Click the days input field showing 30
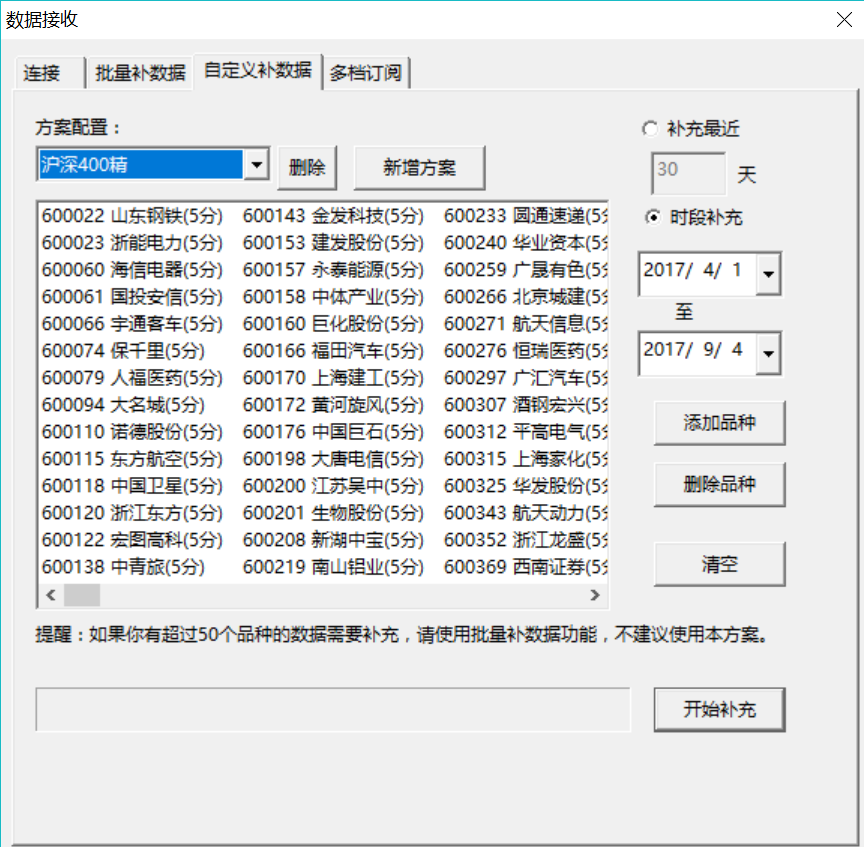 tap(688, 174)
